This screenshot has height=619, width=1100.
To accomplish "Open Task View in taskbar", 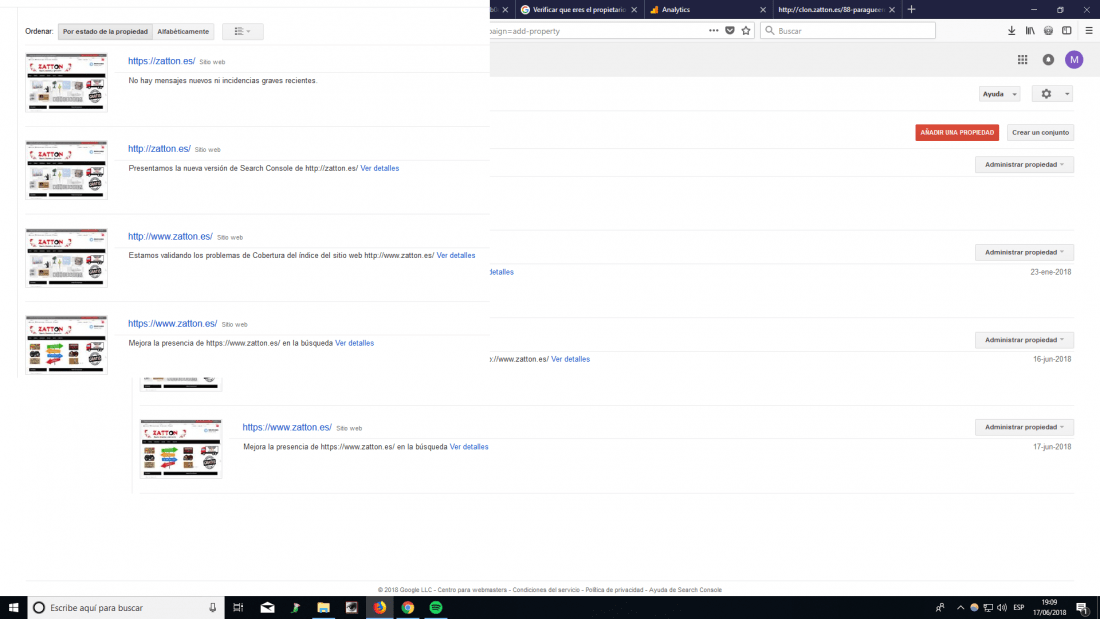I will pos(238,608).
